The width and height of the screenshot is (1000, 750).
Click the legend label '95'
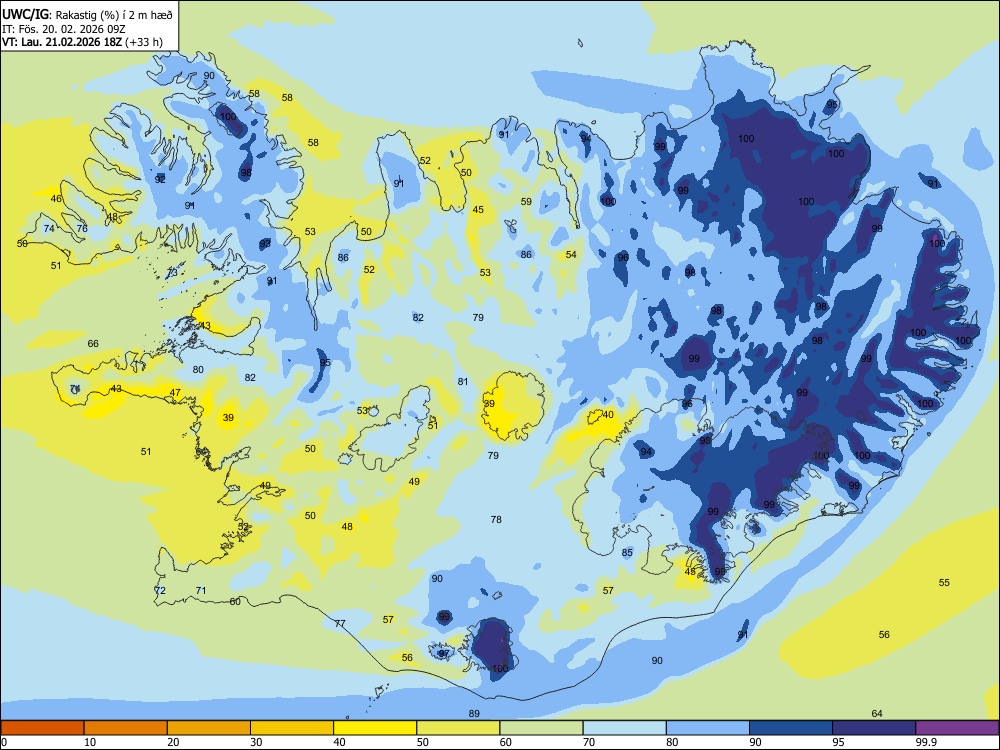point(838,742)
